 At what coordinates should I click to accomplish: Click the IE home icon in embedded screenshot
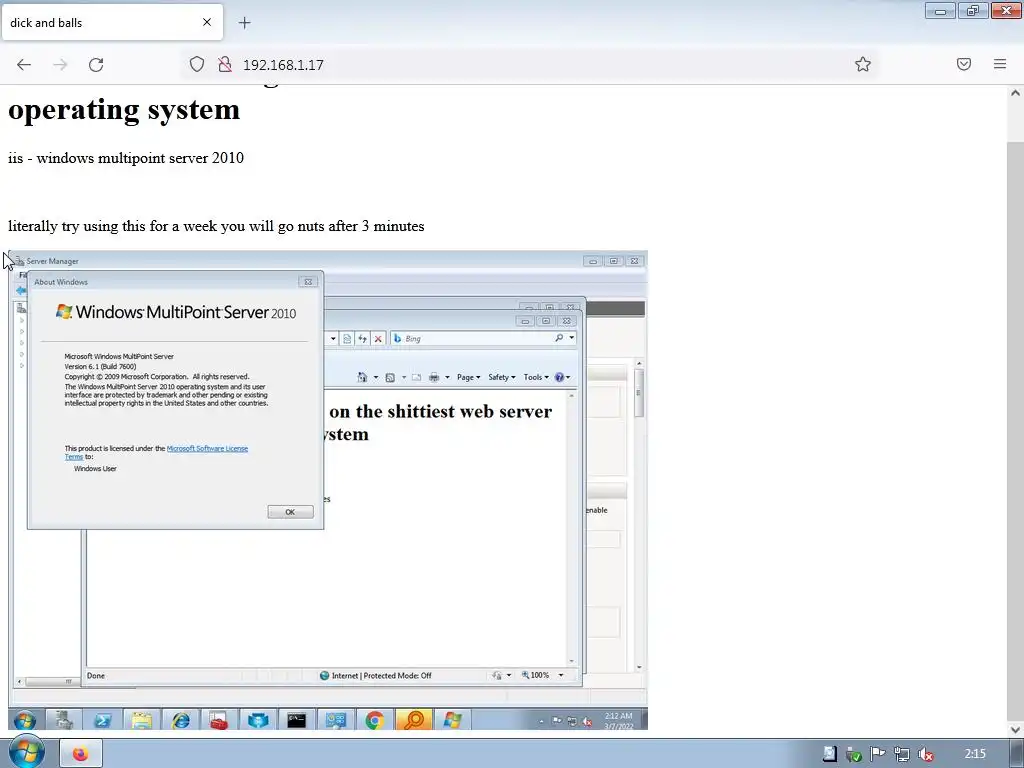click(362, 377)
